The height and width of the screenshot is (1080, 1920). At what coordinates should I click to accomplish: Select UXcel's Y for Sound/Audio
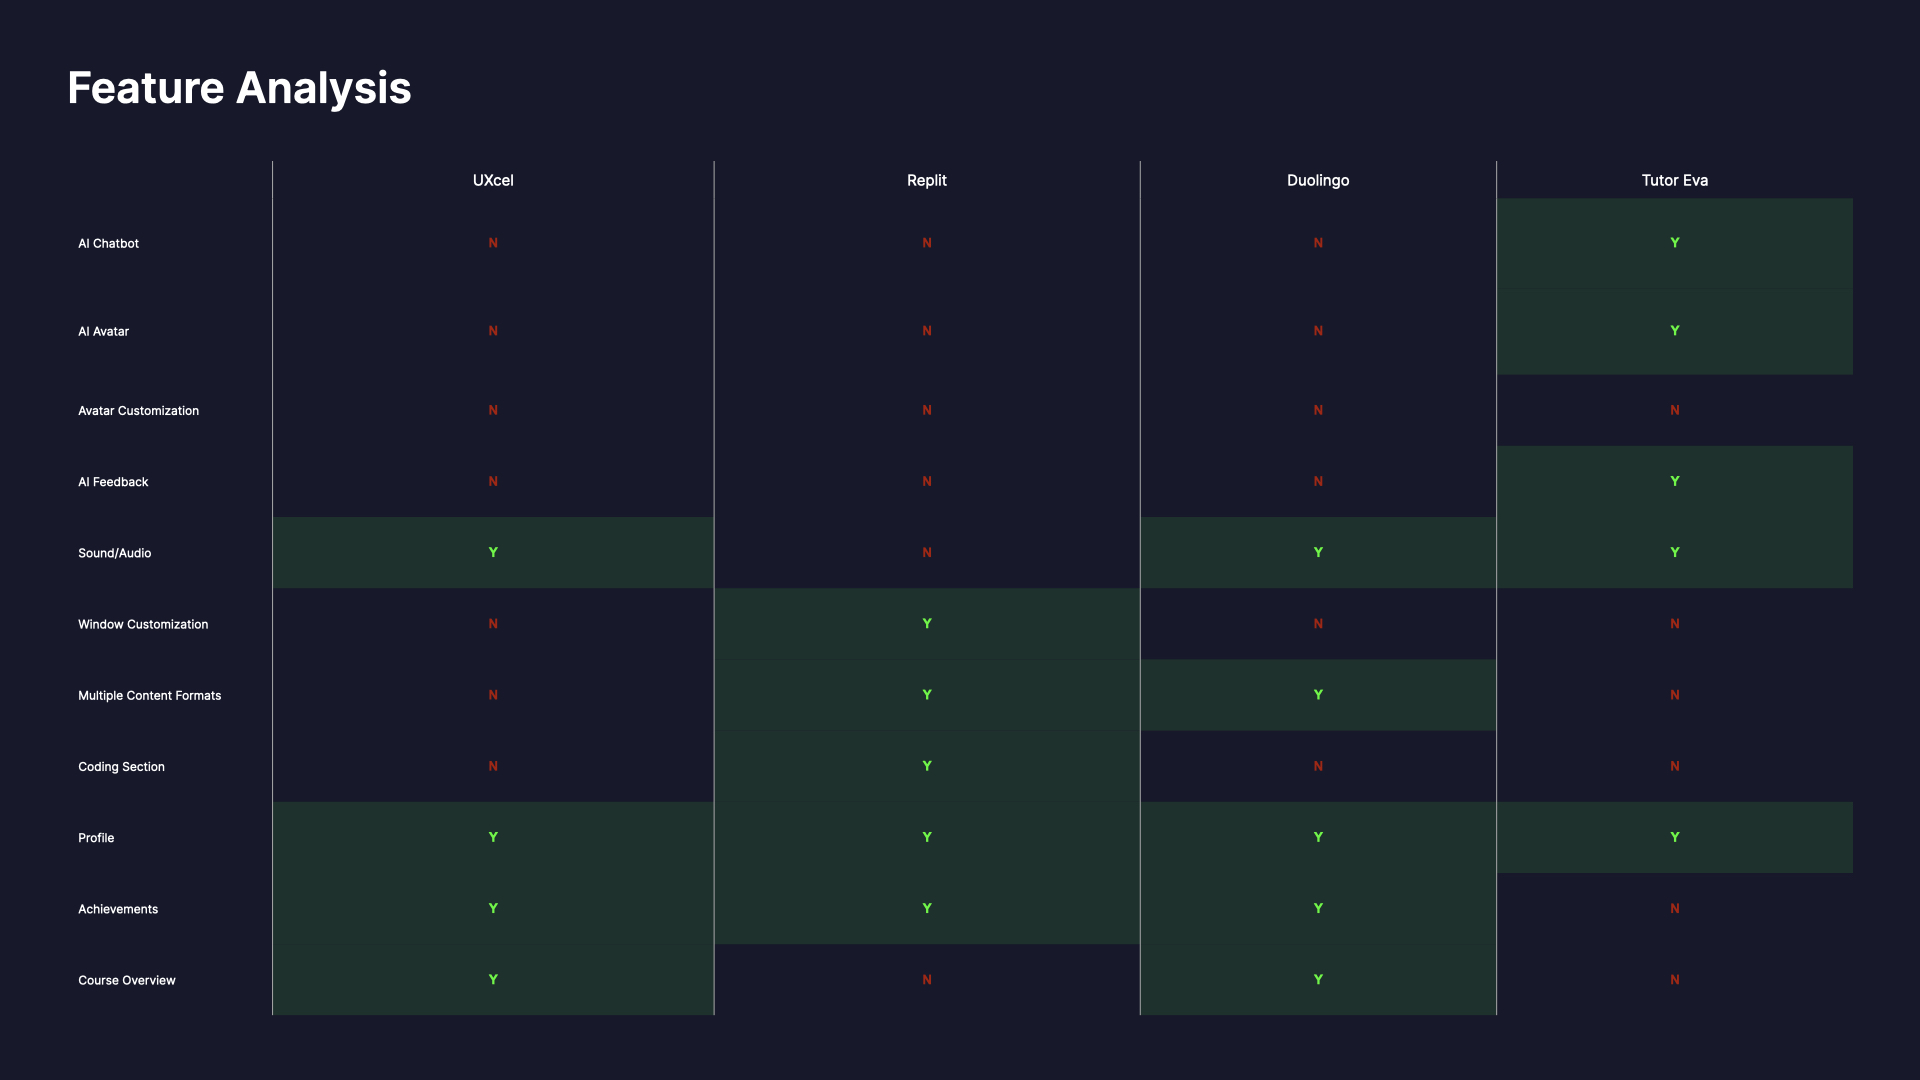(x=493, y=552)
